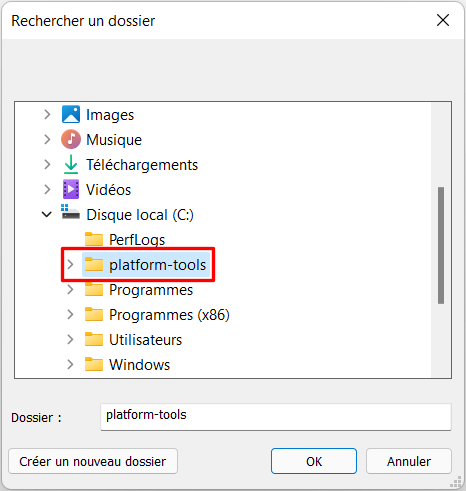Click the vertical scrollbar thumb
The image size is (466, 491).
tap(441, 245)
